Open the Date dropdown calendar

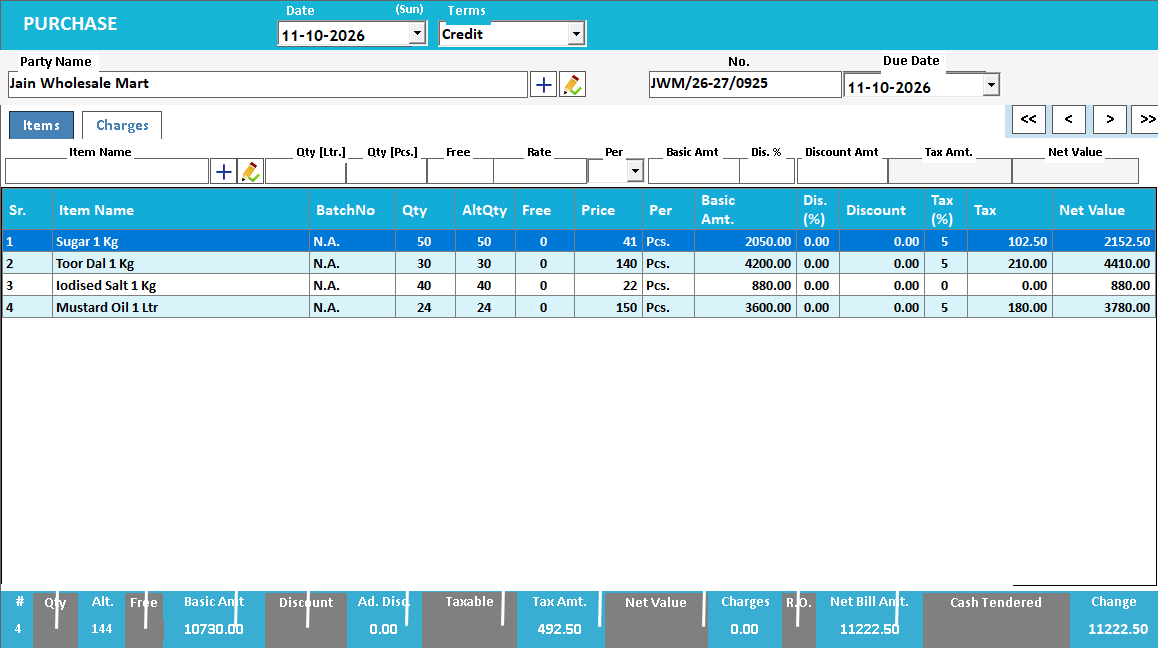coord(417,33)
